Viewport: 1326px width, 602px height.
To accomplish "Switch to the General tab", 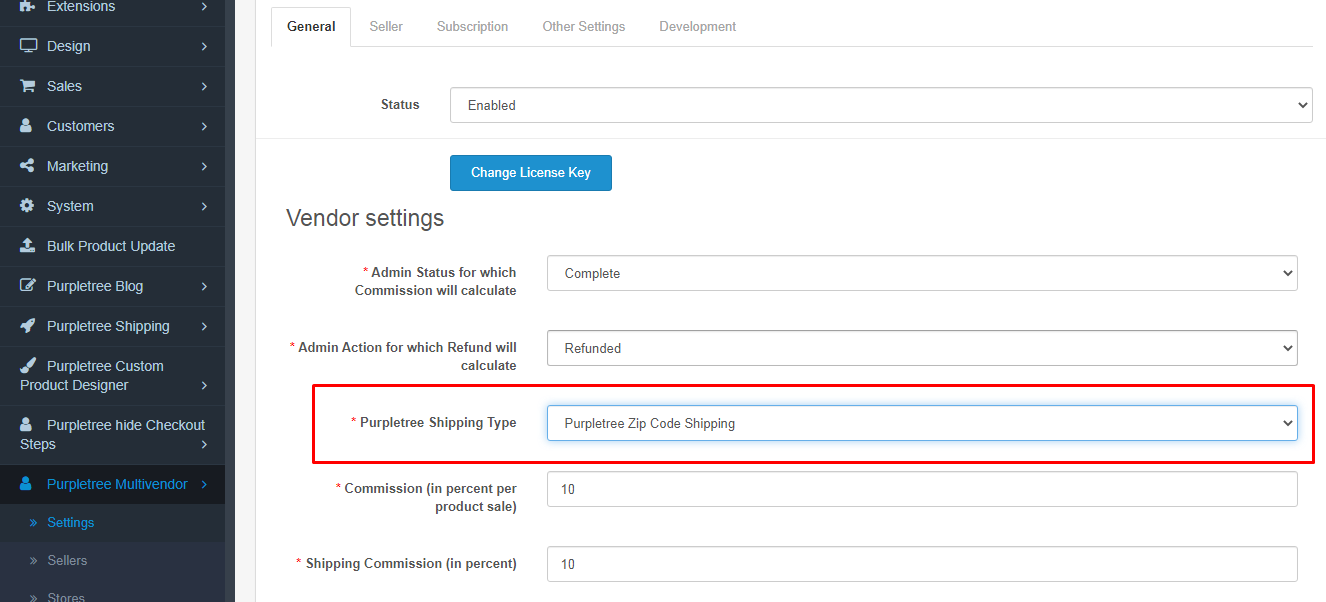I will (x=311, y=27).
